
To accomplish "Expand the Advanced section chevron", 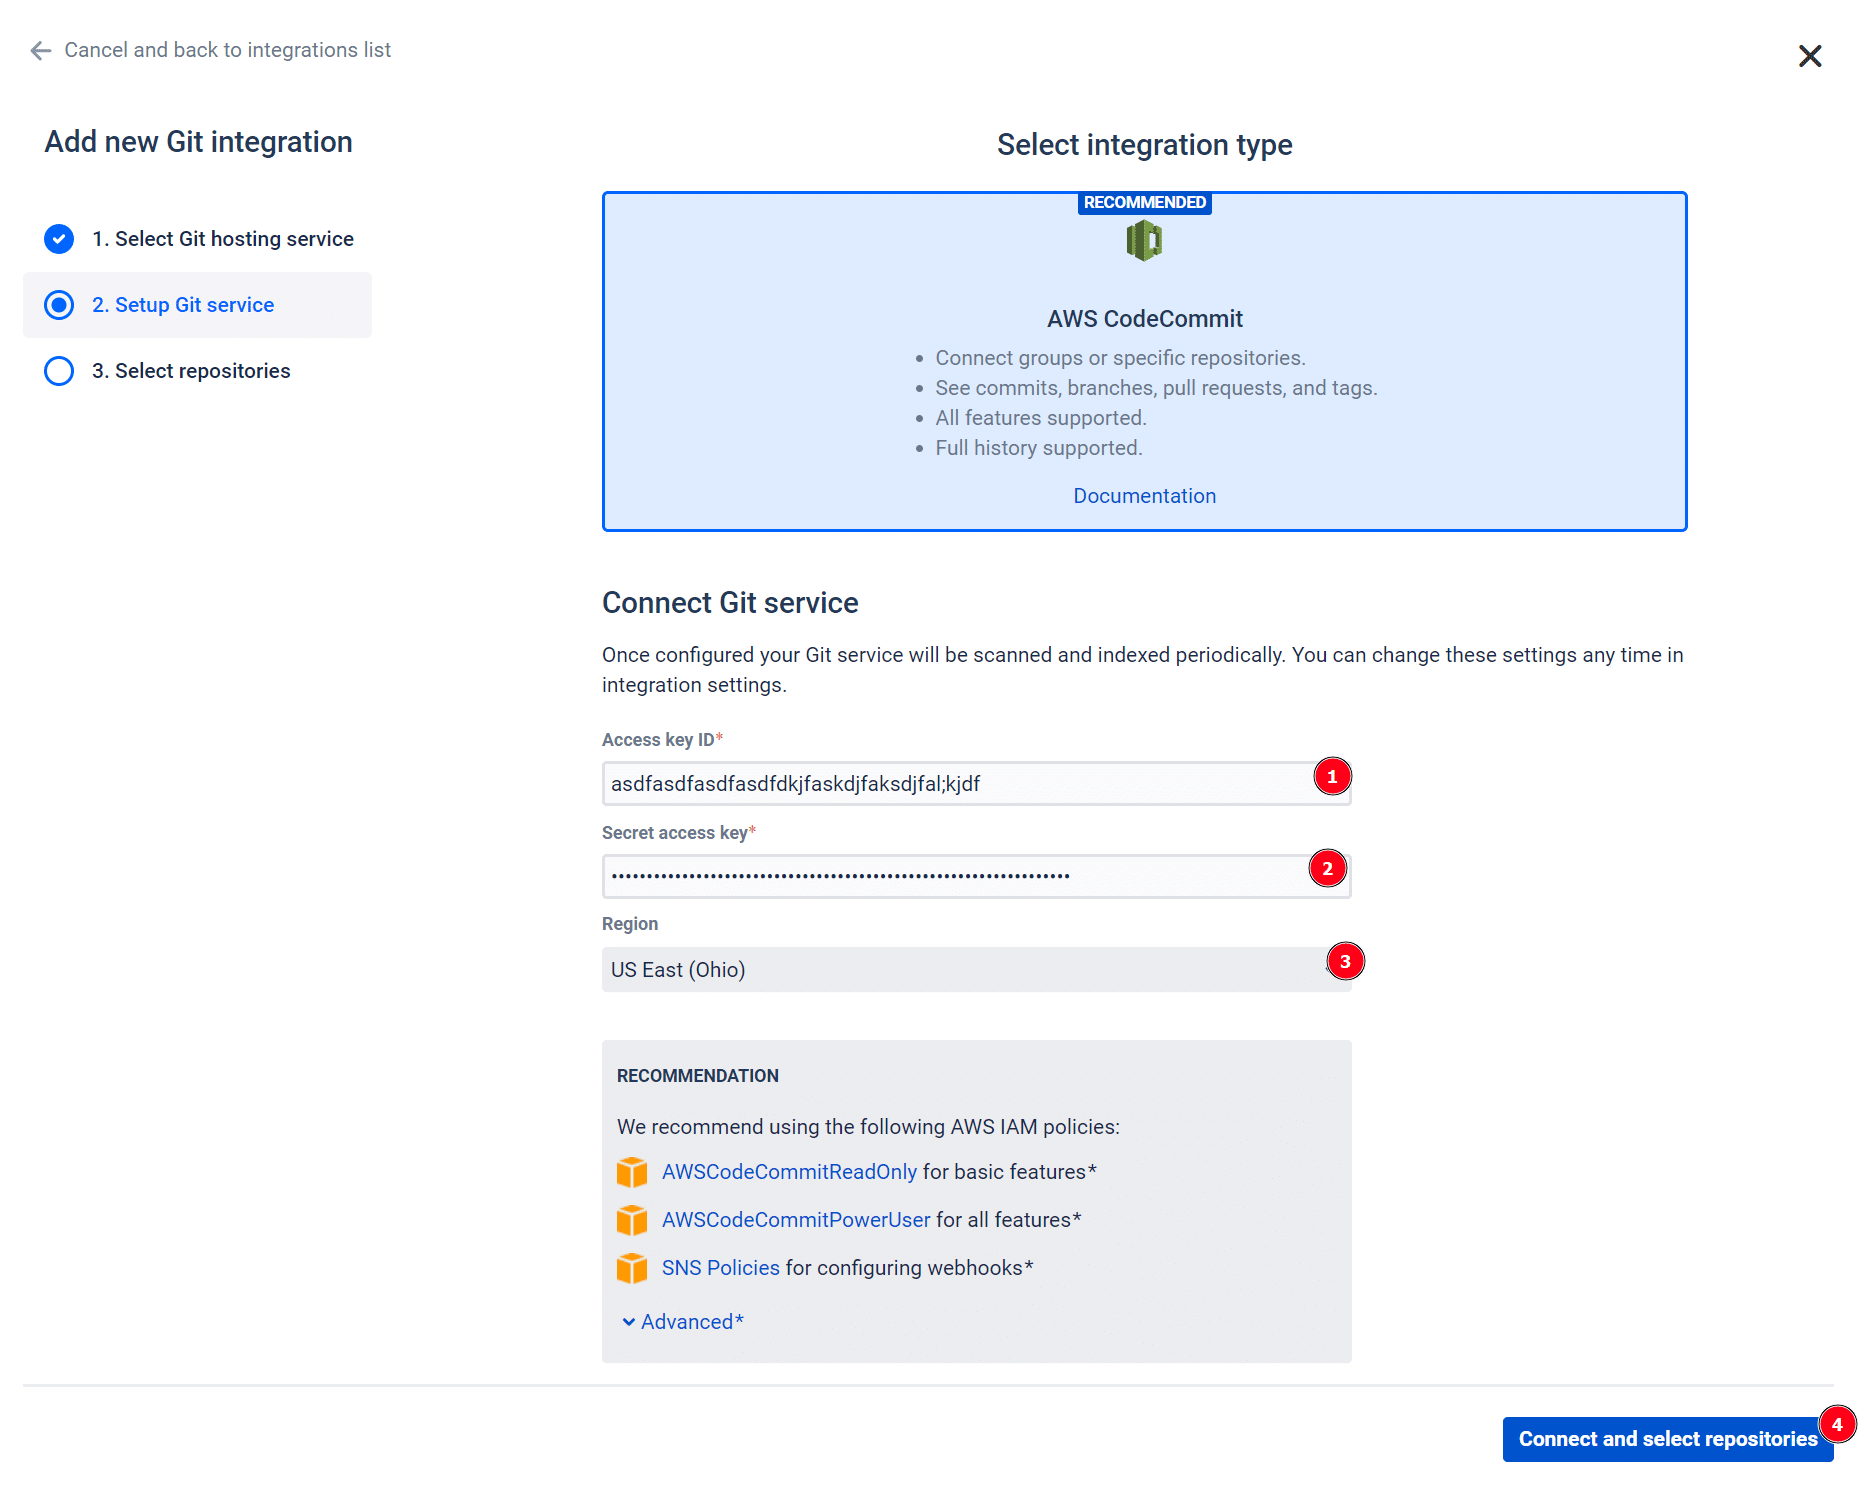I will pyautogui.click(x=628, y=1322).
